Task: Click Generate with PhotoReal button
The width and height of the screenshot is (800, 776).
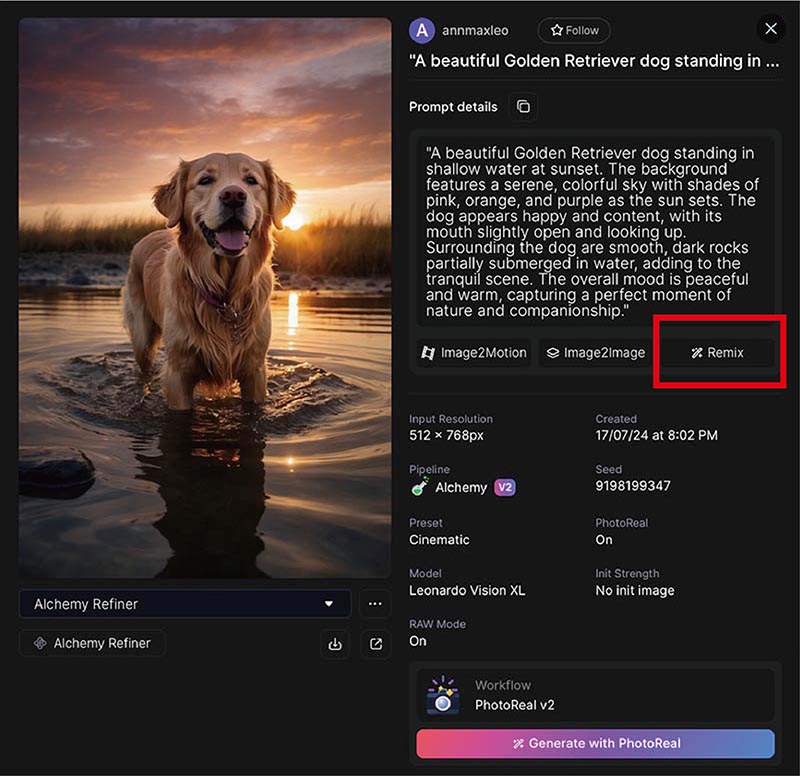Action: tap(595, 744)
